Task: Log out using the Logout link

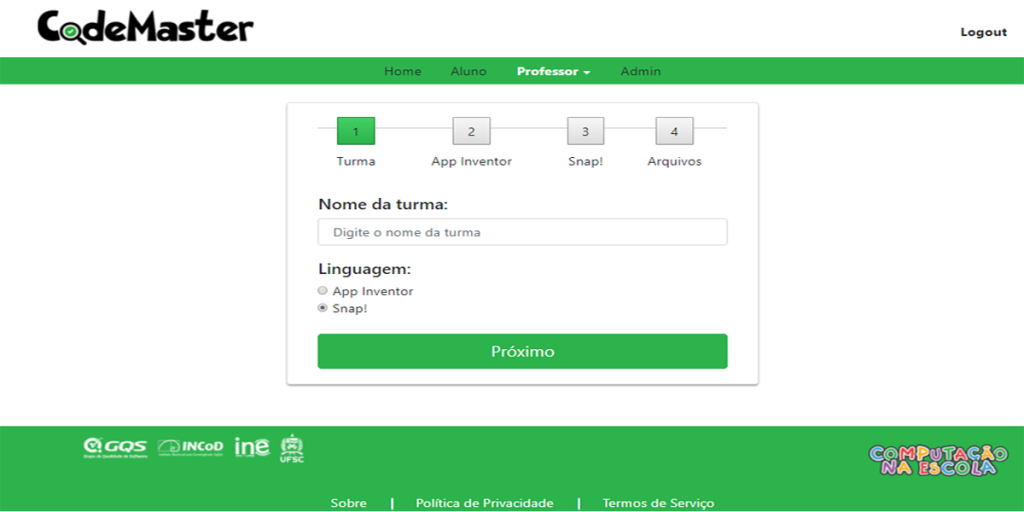Action: click(984, 32)
